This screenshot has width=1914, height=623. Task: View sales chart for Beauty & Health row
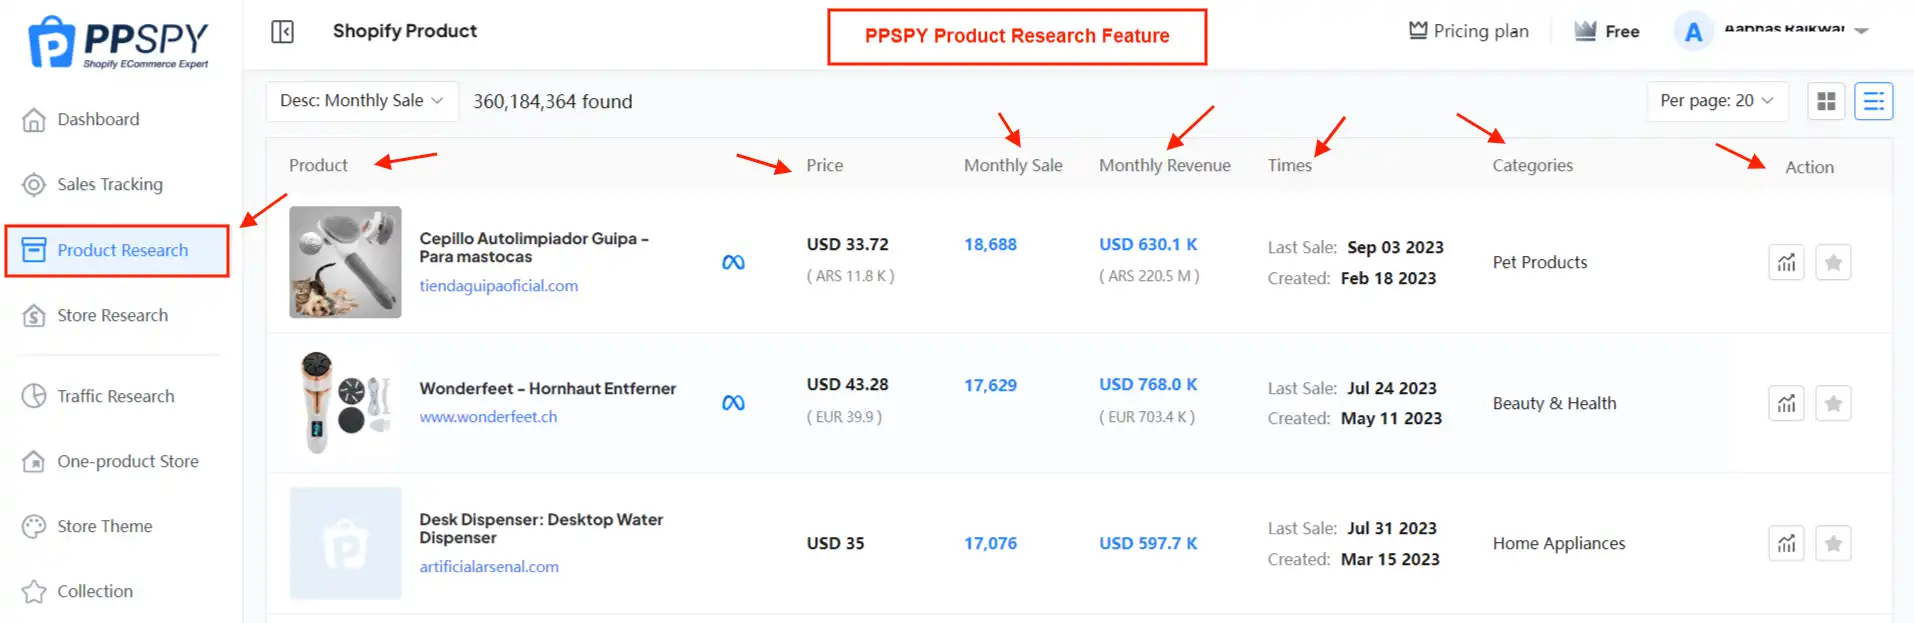[1786, 404]
